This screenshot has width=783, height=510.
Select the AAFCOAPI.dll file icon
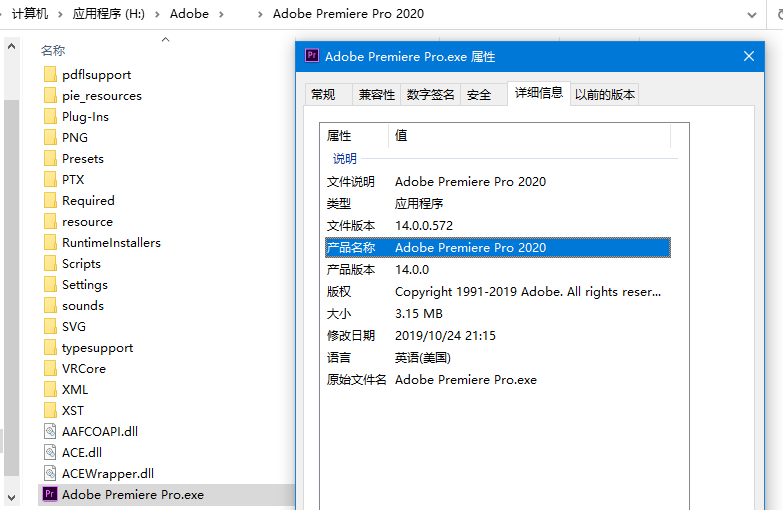coord(50,431)
